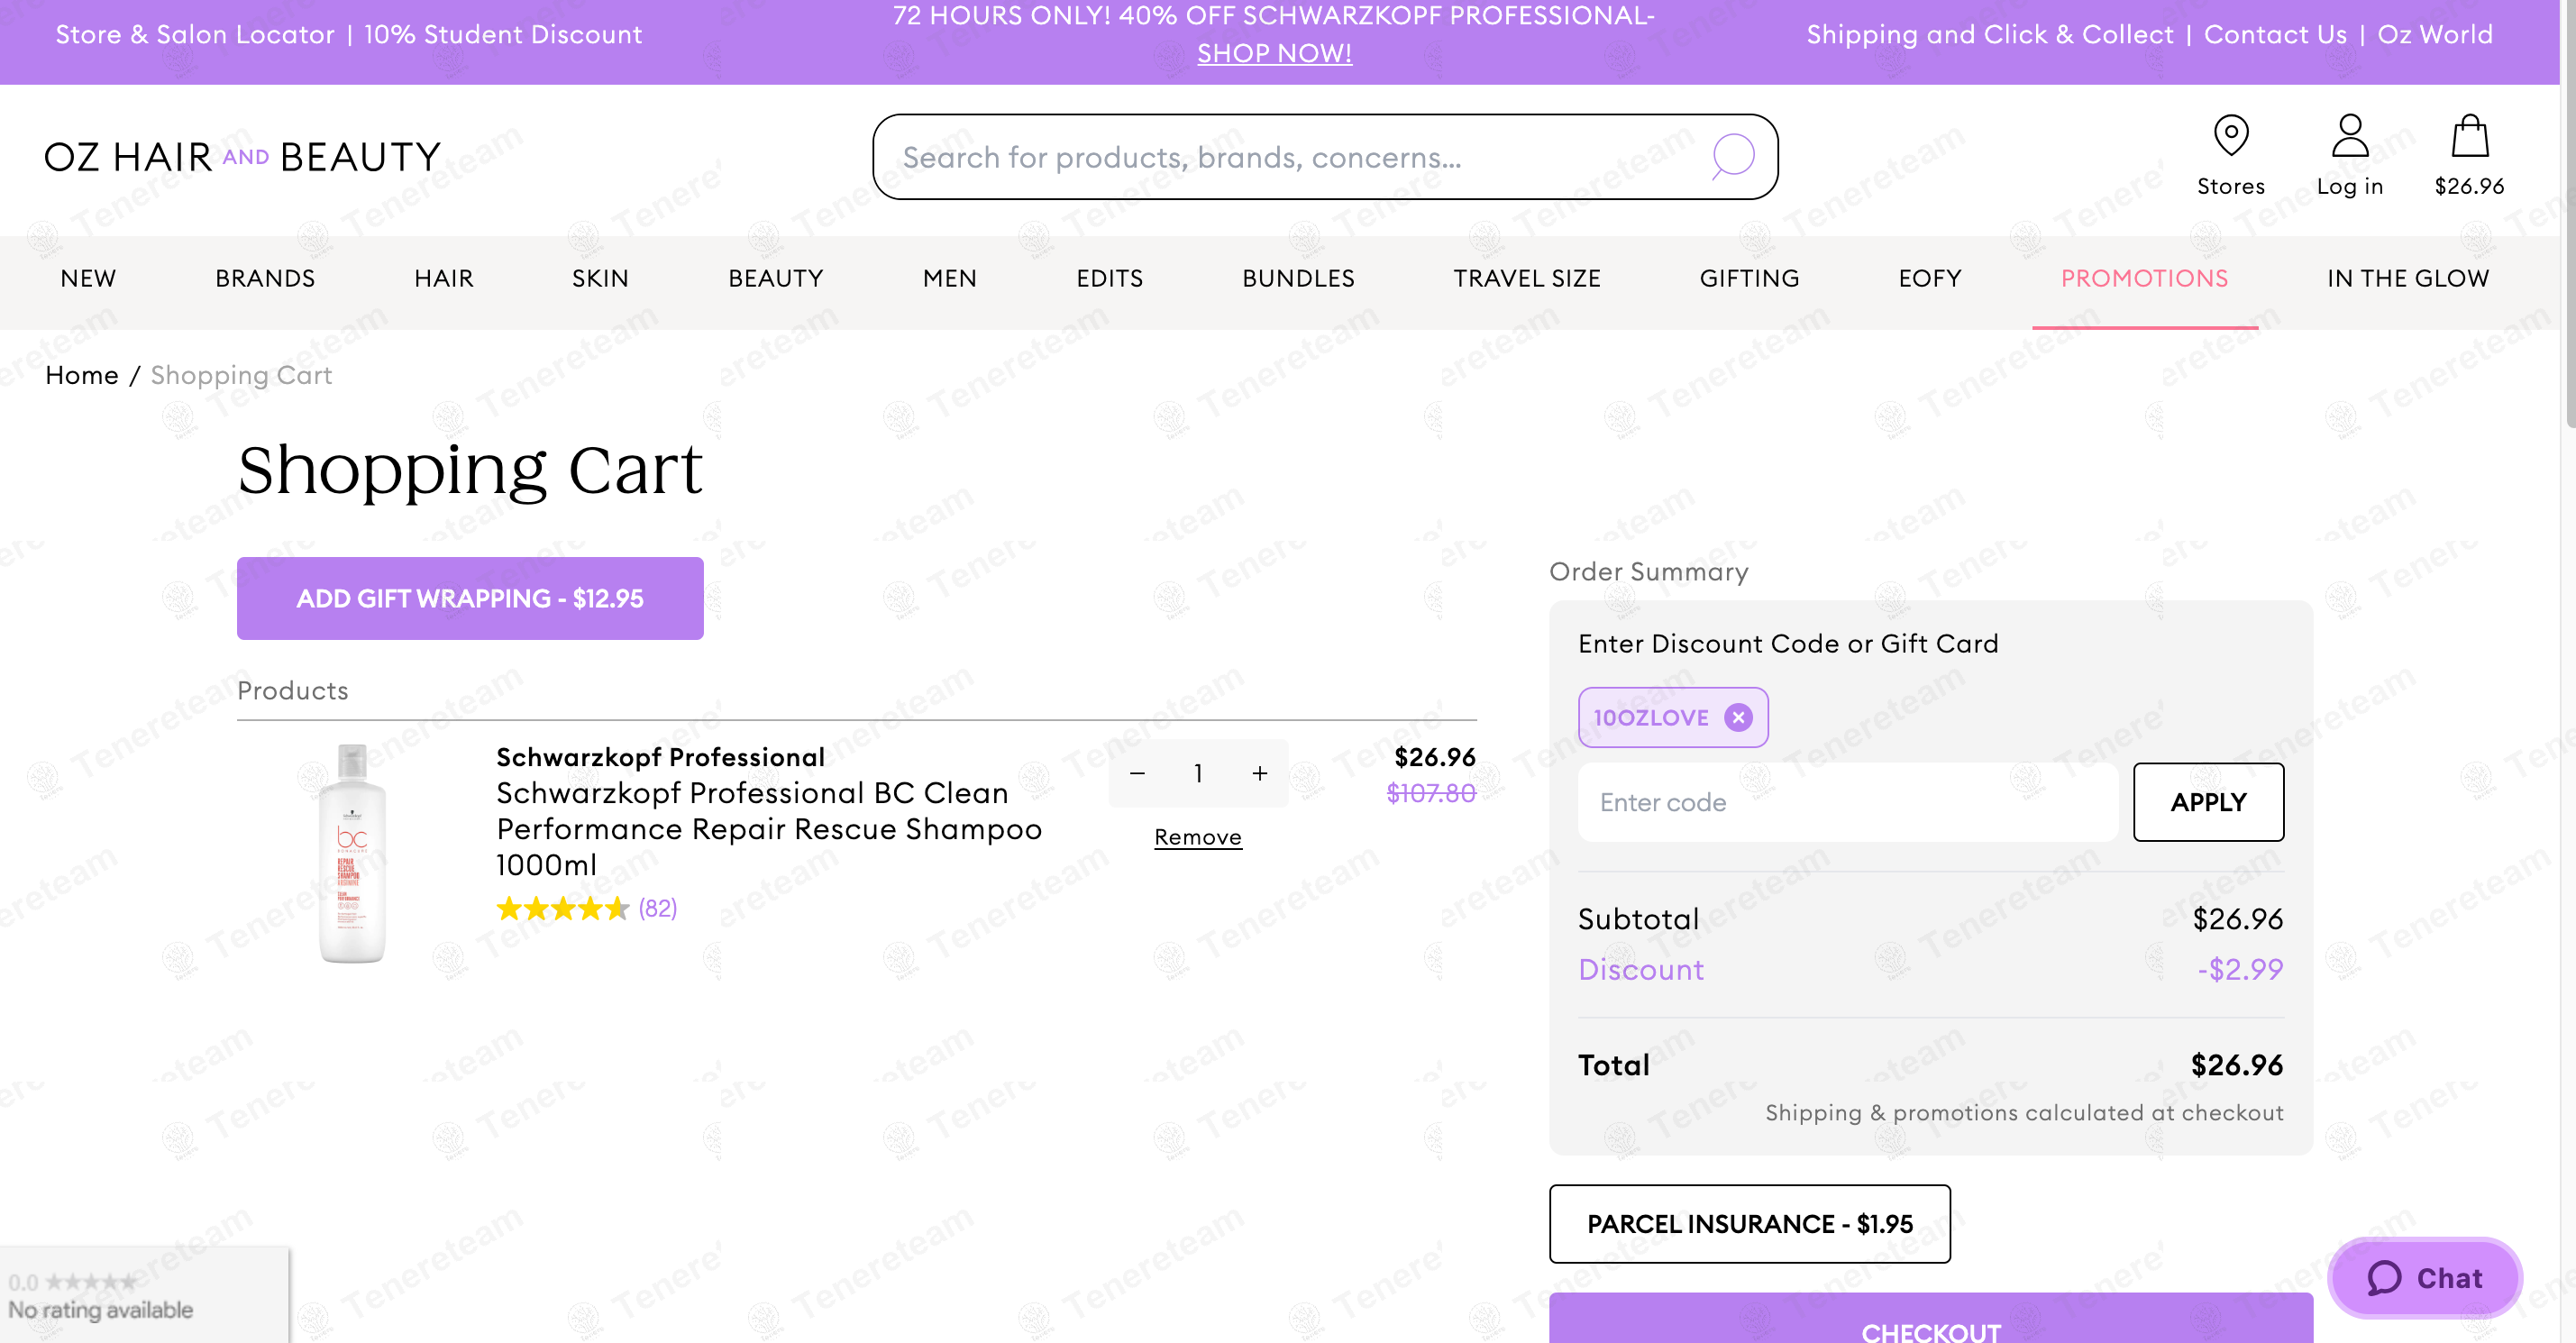The image size is (2576, 1343).
Task: Click the product star rating
Action: [x=563, y=908]
